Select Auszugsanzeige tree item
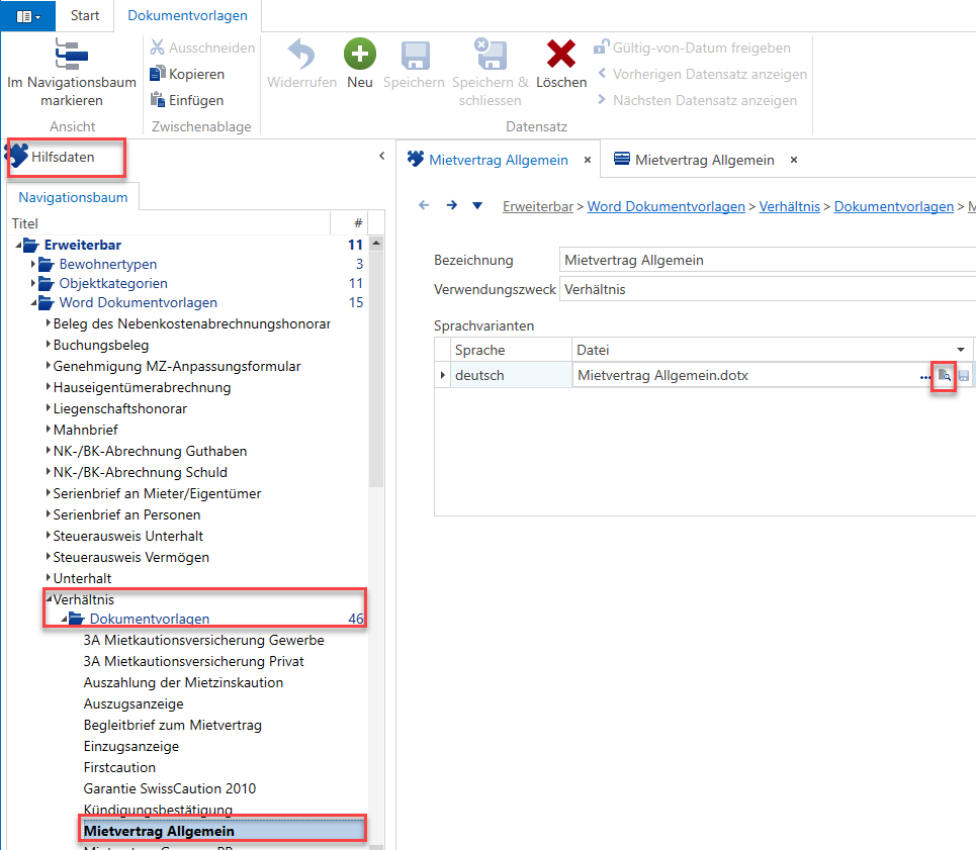The width and height of the screenshot is (976, 850). tap(133, 704)
